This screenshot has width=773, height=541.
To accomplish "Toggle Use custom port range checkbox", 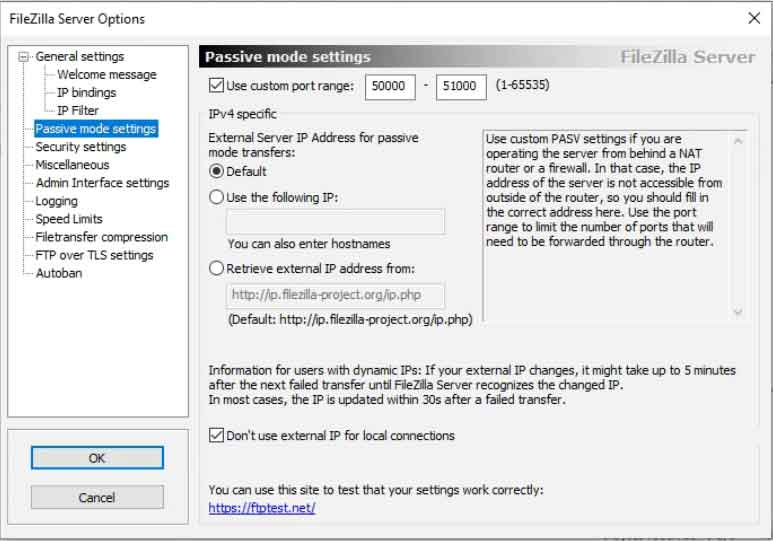I will pos(216,85).
